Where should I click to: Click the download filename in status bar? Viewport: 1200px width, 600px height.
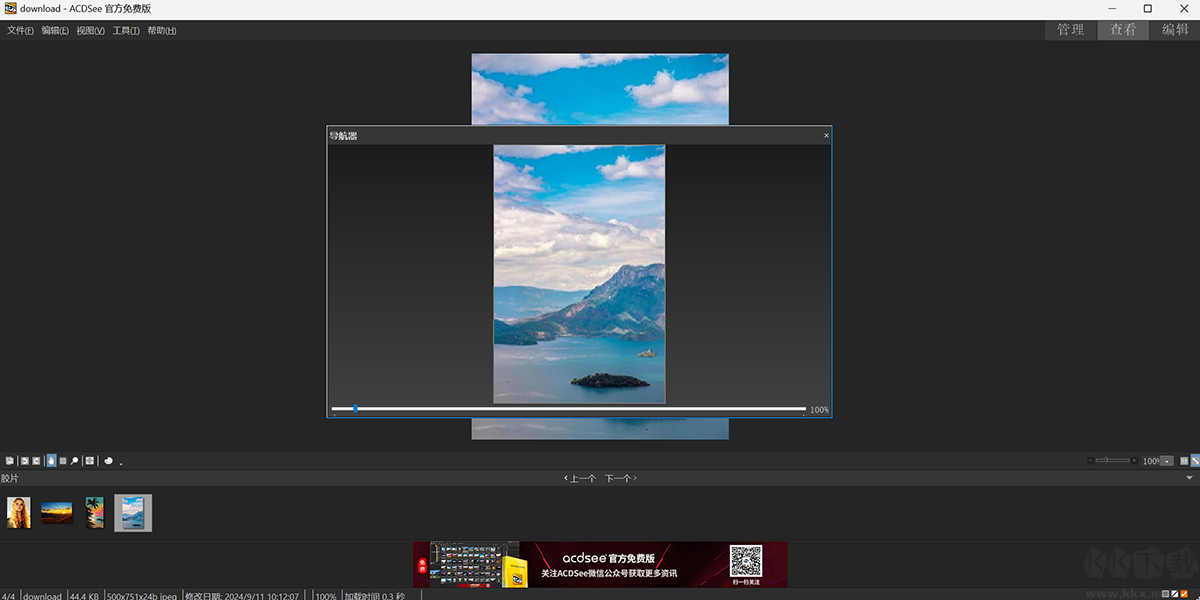42,596
